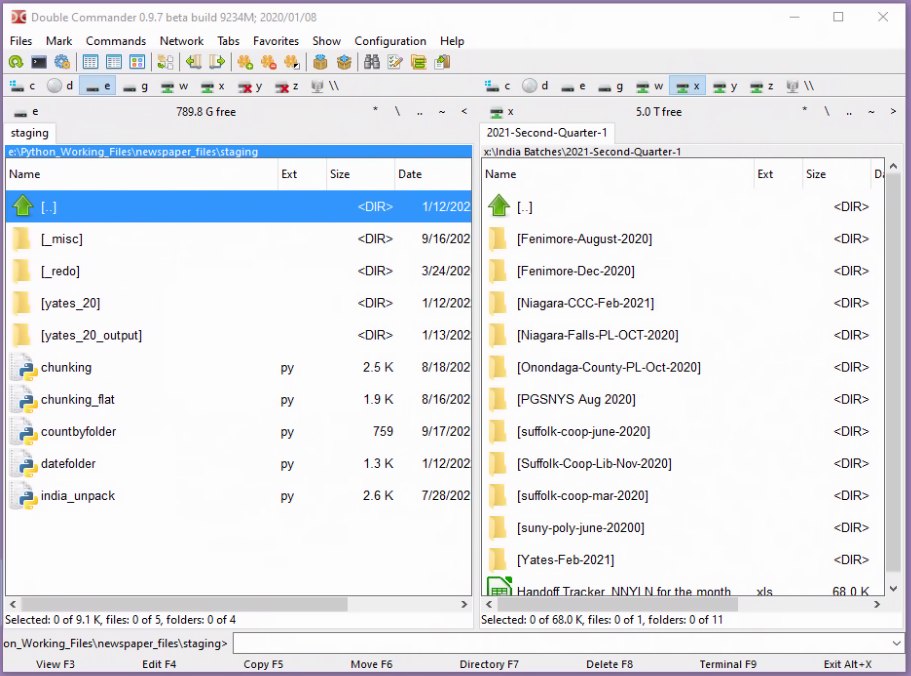
Task: Click the Terminal F9 button
Action: pos(727,664)
